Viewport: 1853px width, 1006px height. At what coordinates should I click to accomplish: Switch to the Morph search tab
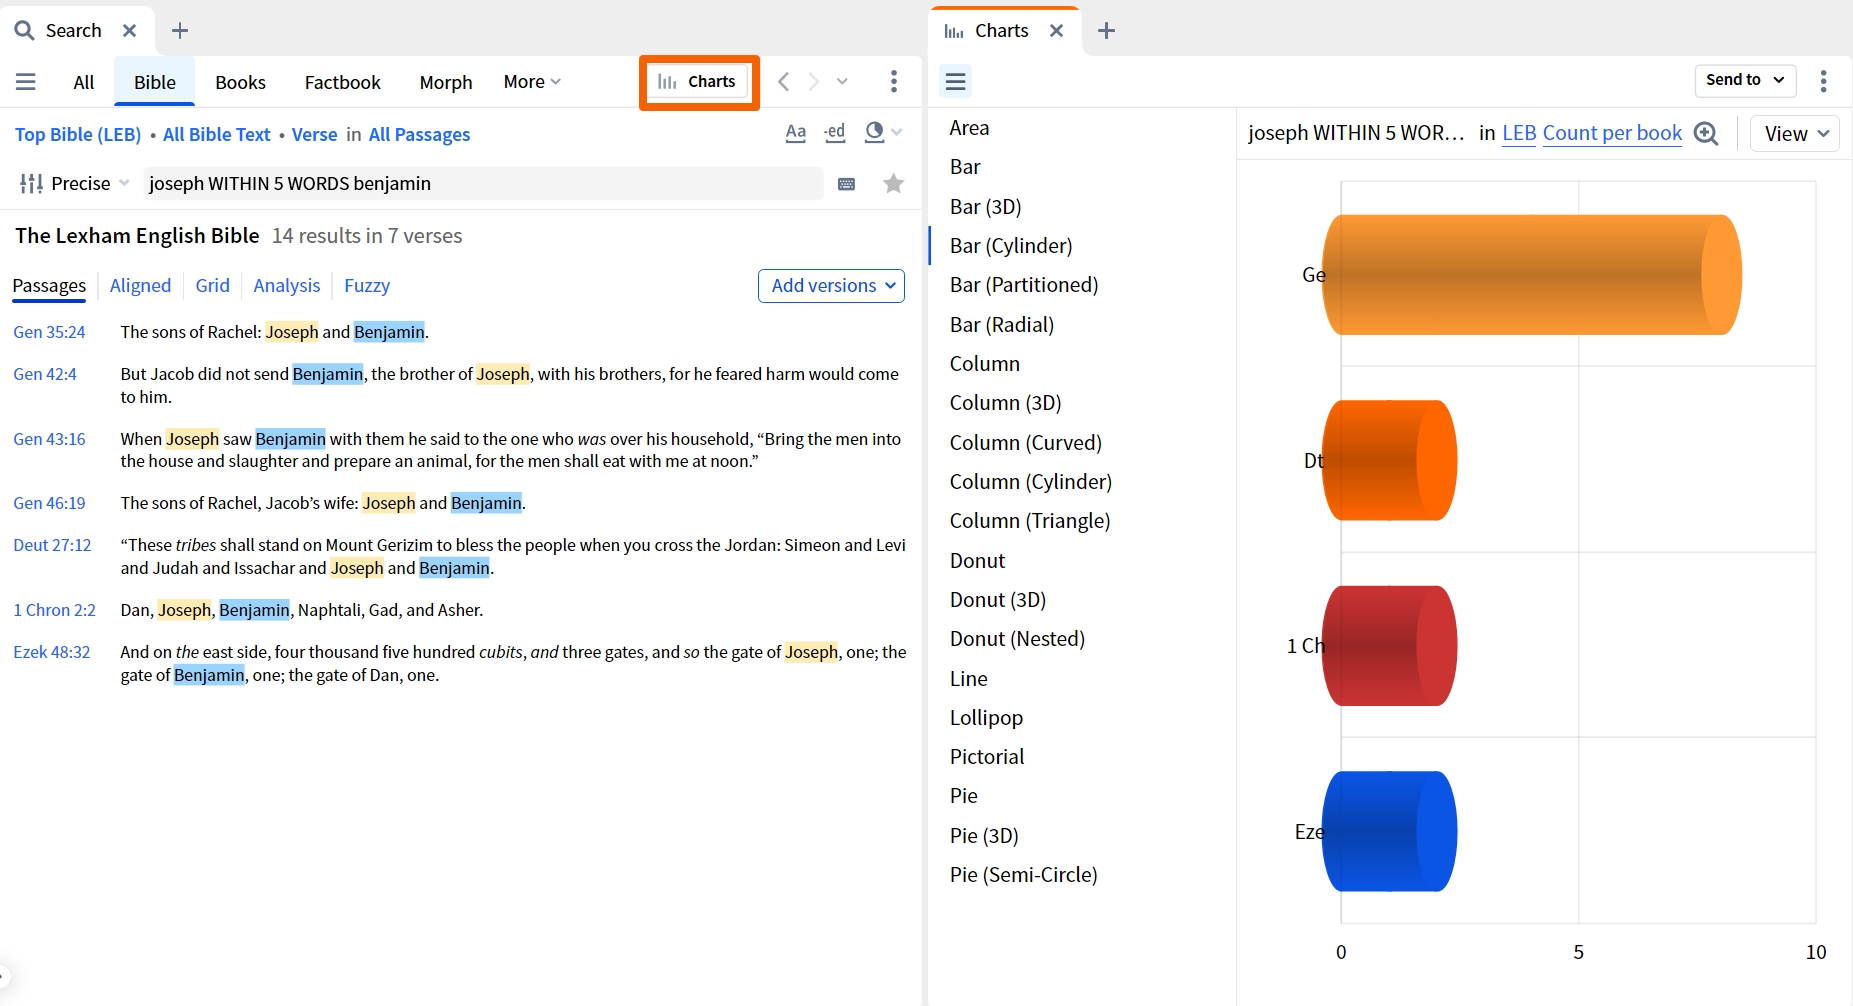[446, 82]
